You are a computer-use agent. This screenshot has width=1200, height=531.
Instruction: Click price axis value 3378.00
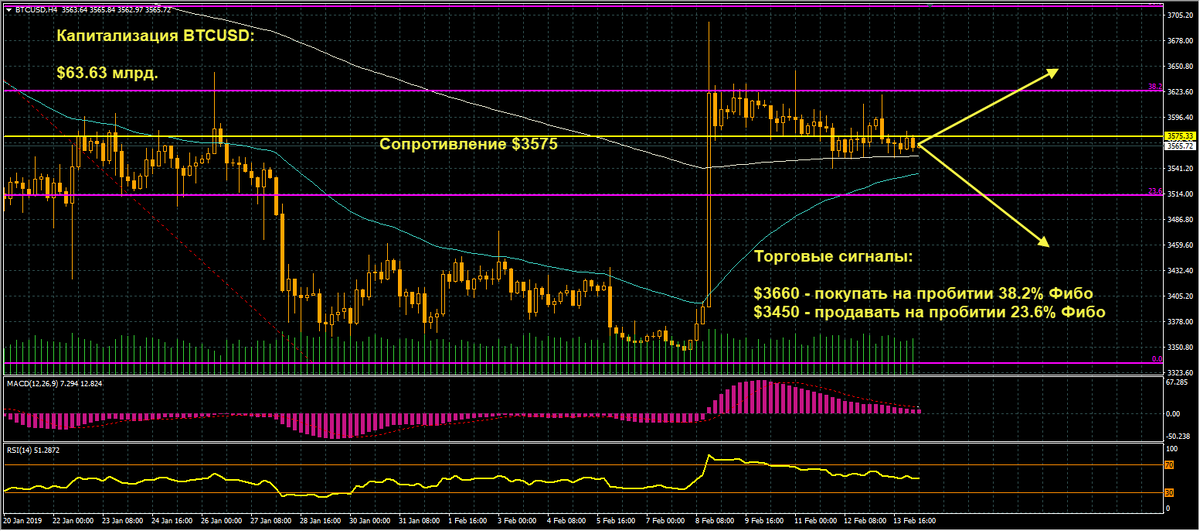[1180, 322]
